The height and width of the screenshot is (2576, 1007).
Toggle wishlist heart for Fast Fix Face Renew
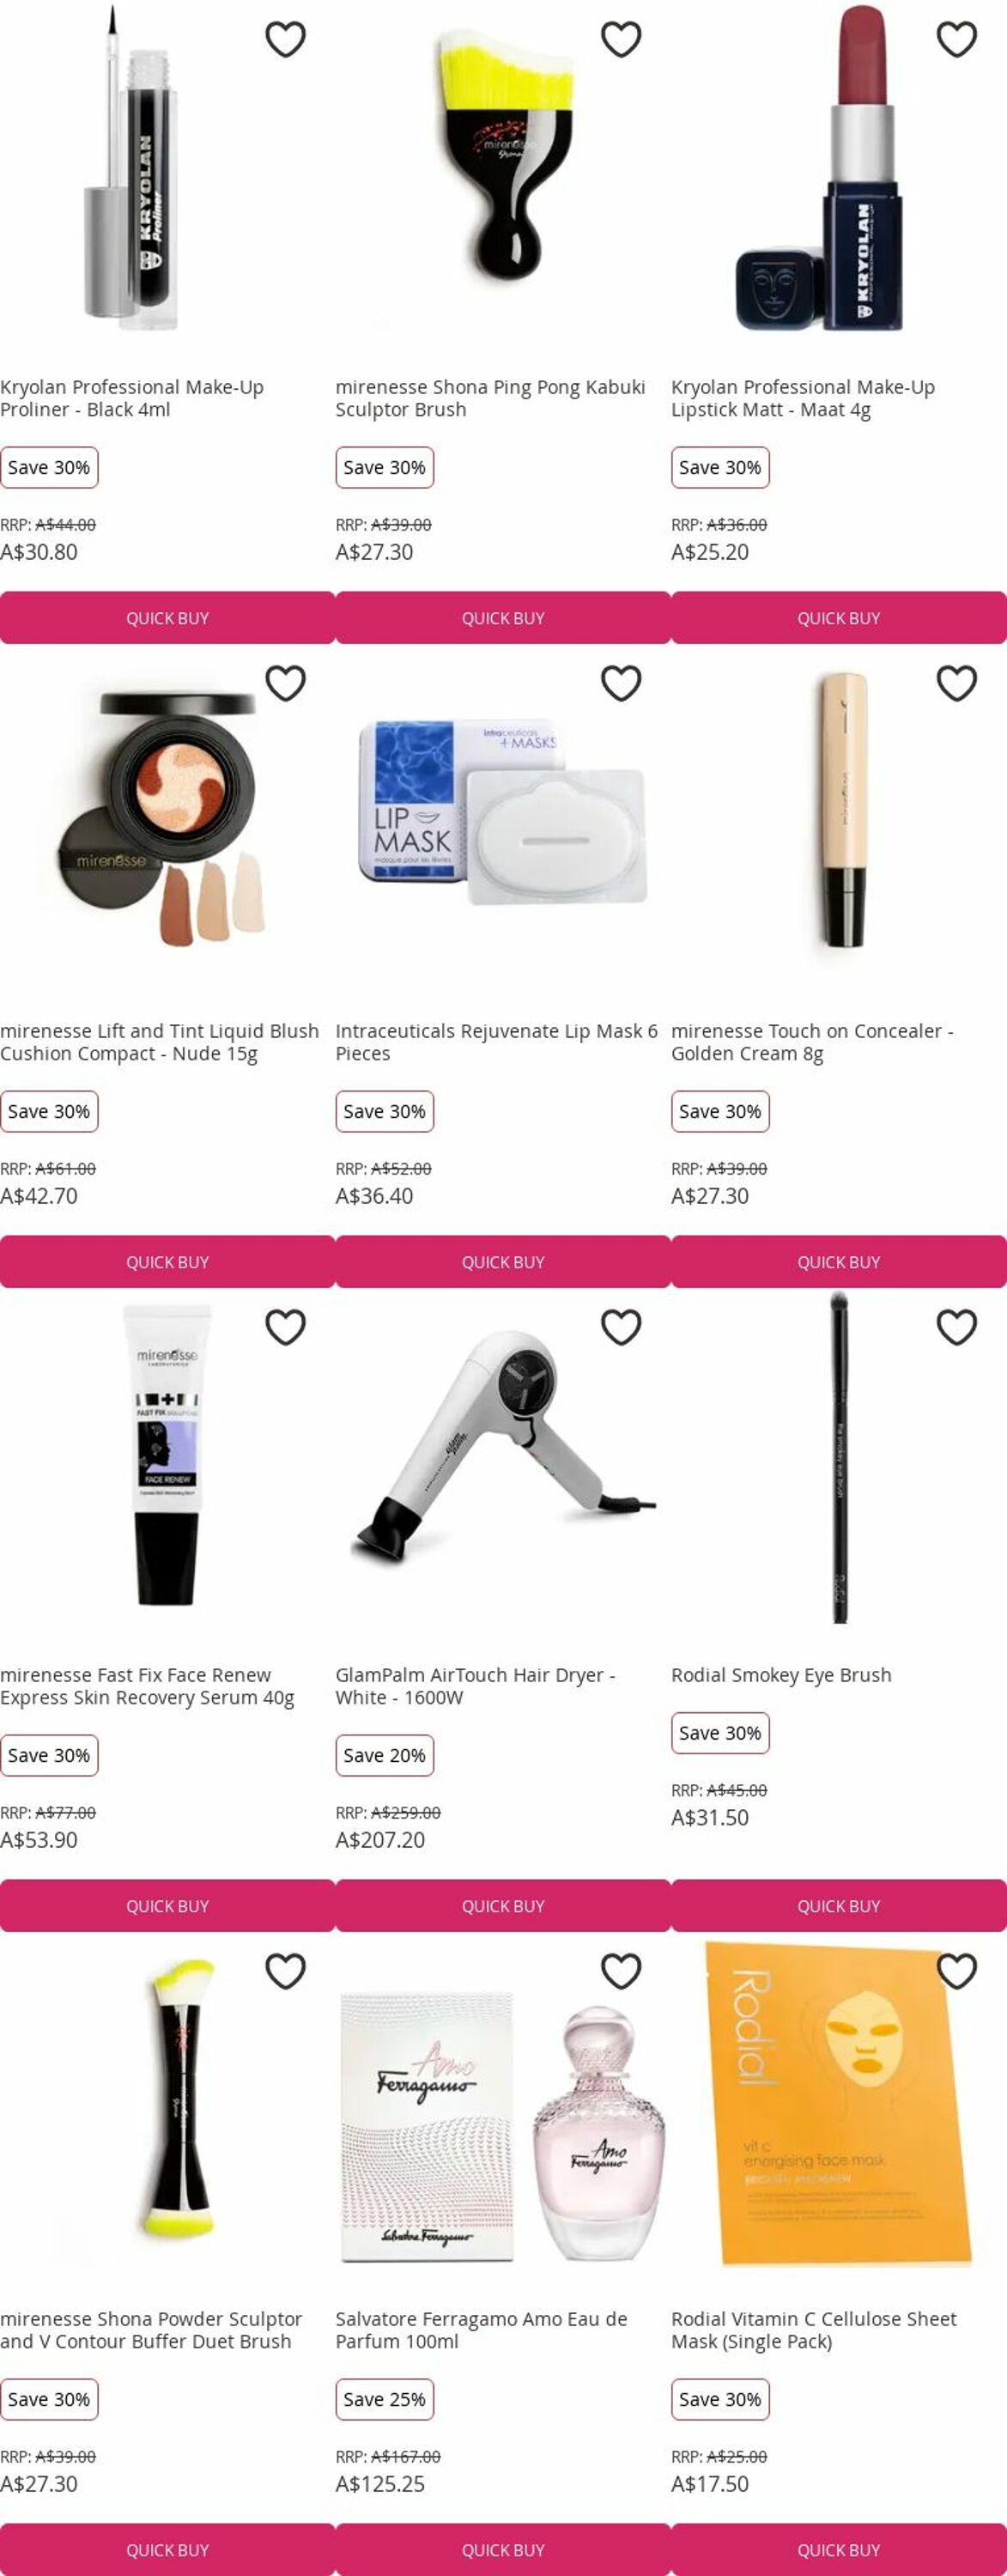(x=285, y=1327)
